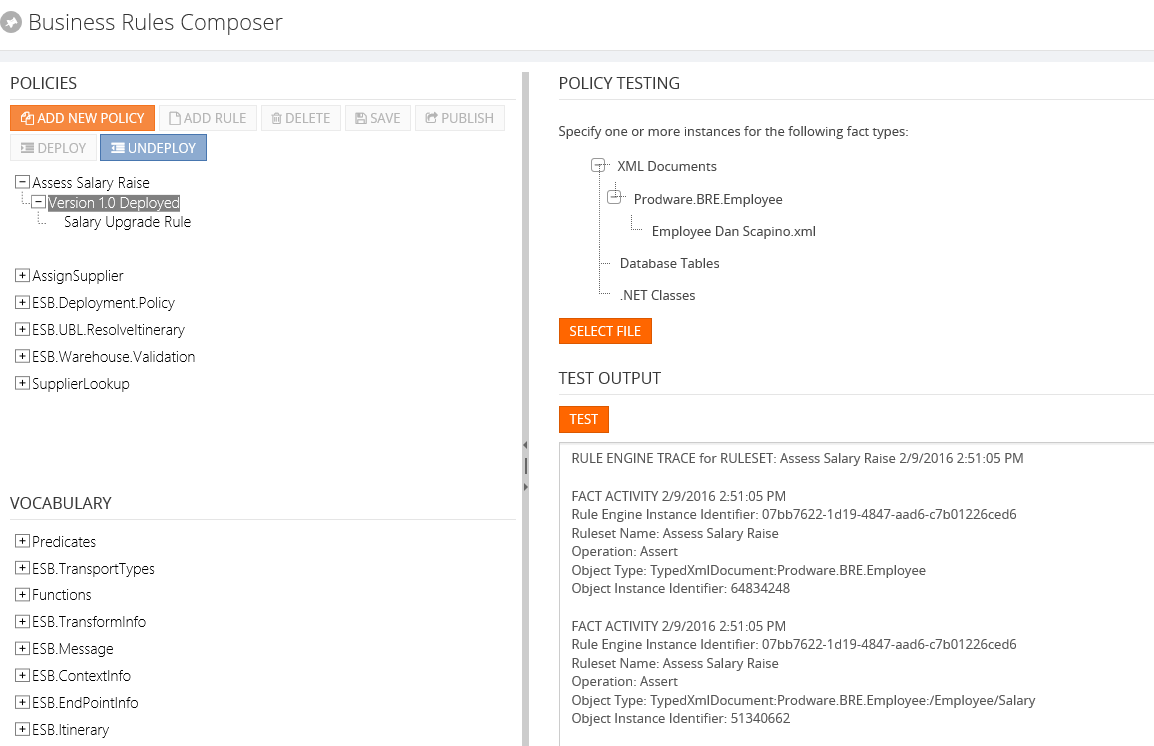Select the Salary Upgrade Rule
The height and width of the screenshot is (746, 1154).
(x=127, y=222)
